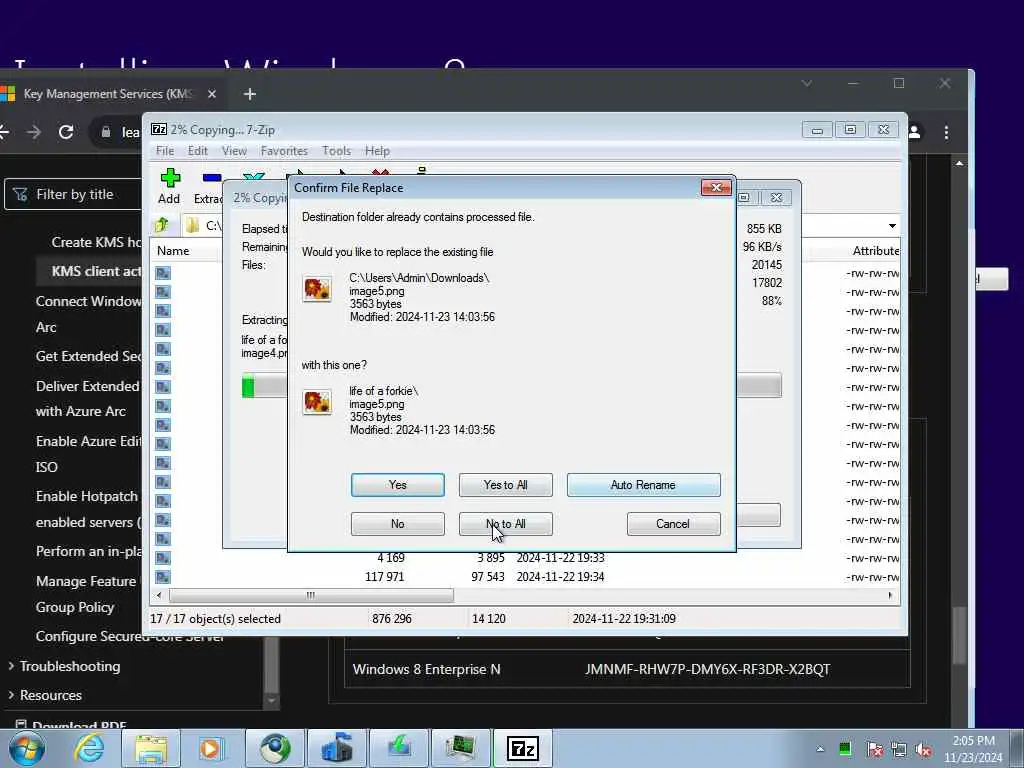
Task: Select the first image file icon in the list
Action: [x=163, y=273]
